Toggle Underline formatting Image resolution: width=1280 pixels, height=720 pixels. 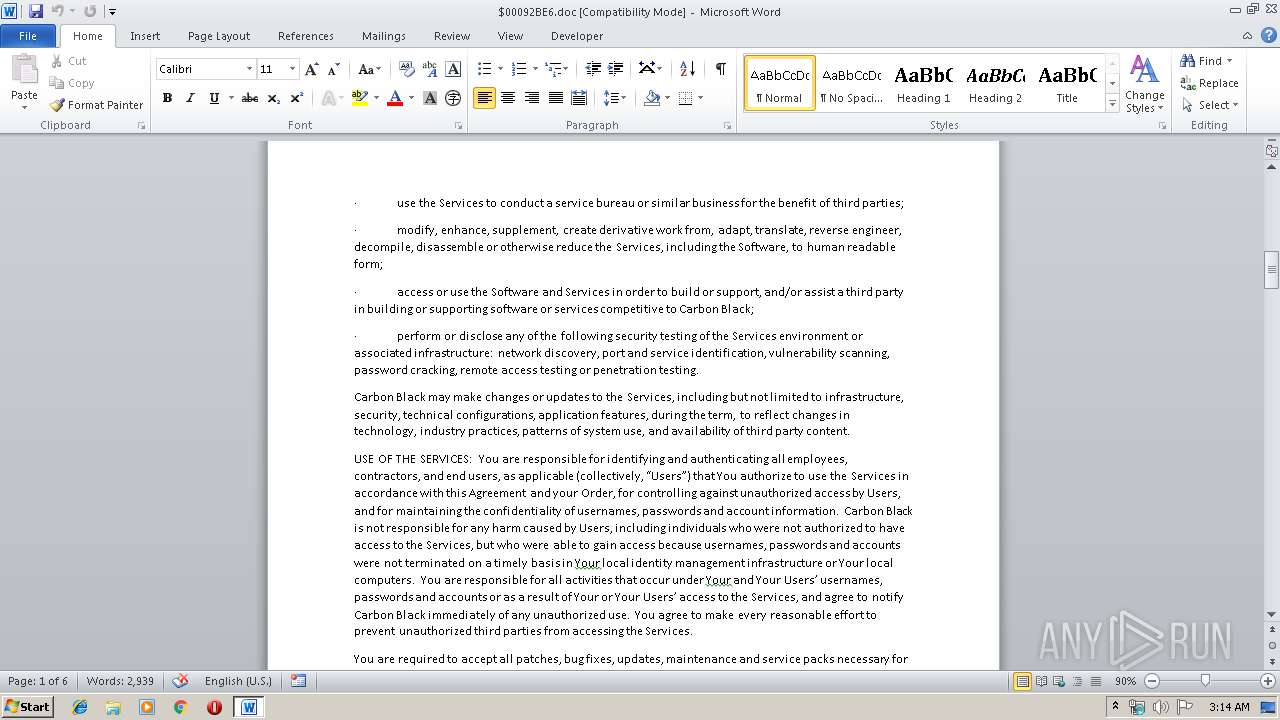(x=214, y=98)
